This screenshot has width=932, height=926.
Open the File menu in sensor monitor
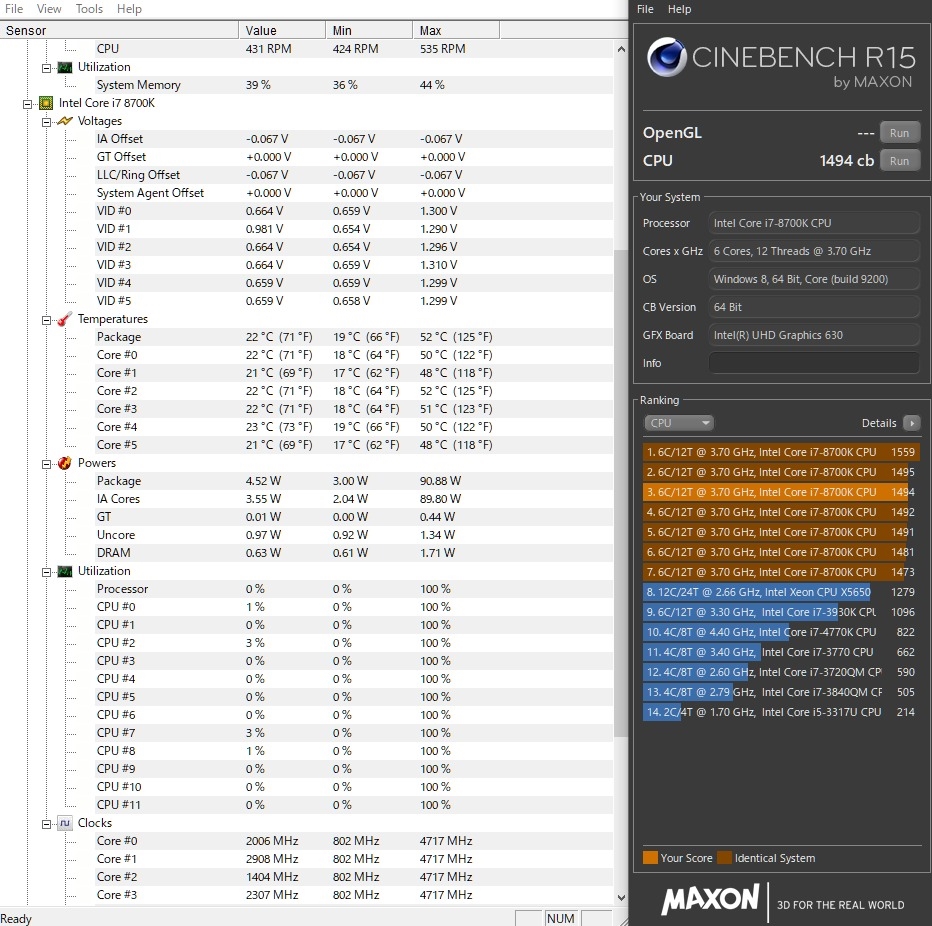point(14,9)
